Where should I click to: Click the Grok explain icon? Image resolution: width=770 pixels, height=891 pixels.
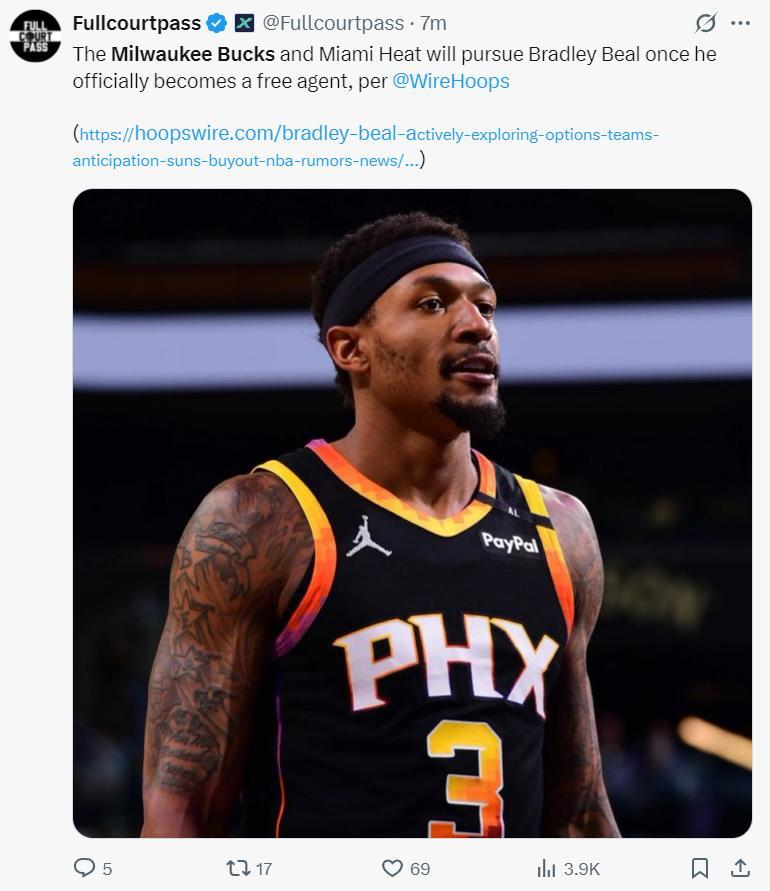point(705,23)
